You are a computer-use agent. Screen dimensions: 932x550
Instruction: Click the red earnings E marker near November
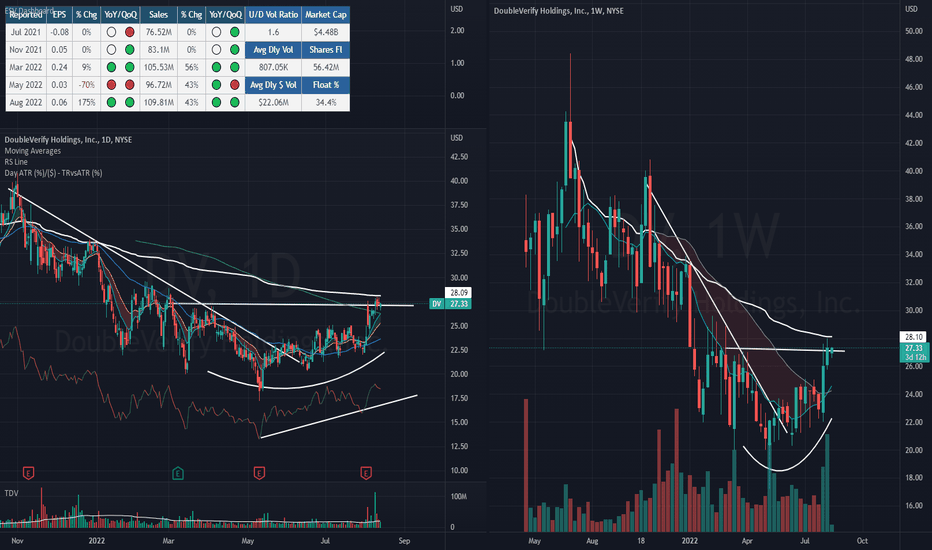(x=28, y=473)
